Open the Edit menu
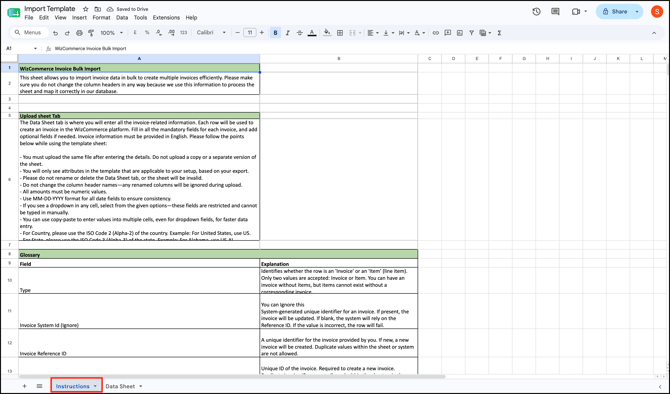 pos(44,18)
